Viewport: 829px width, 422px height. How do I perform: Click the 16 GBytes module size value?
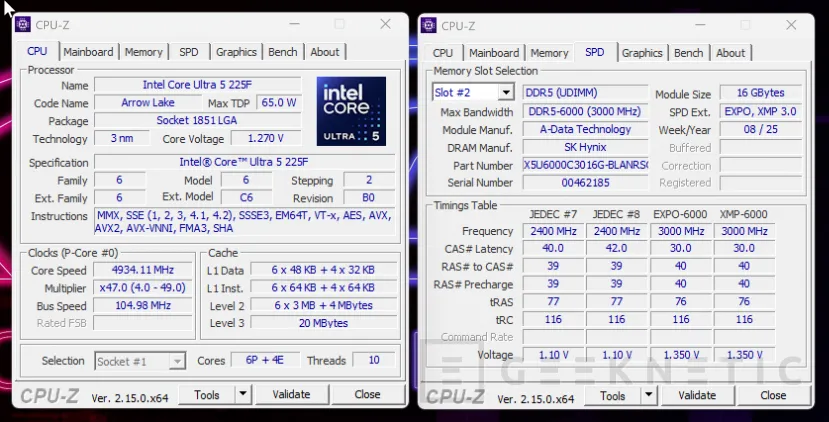click(x=761, y=93)
